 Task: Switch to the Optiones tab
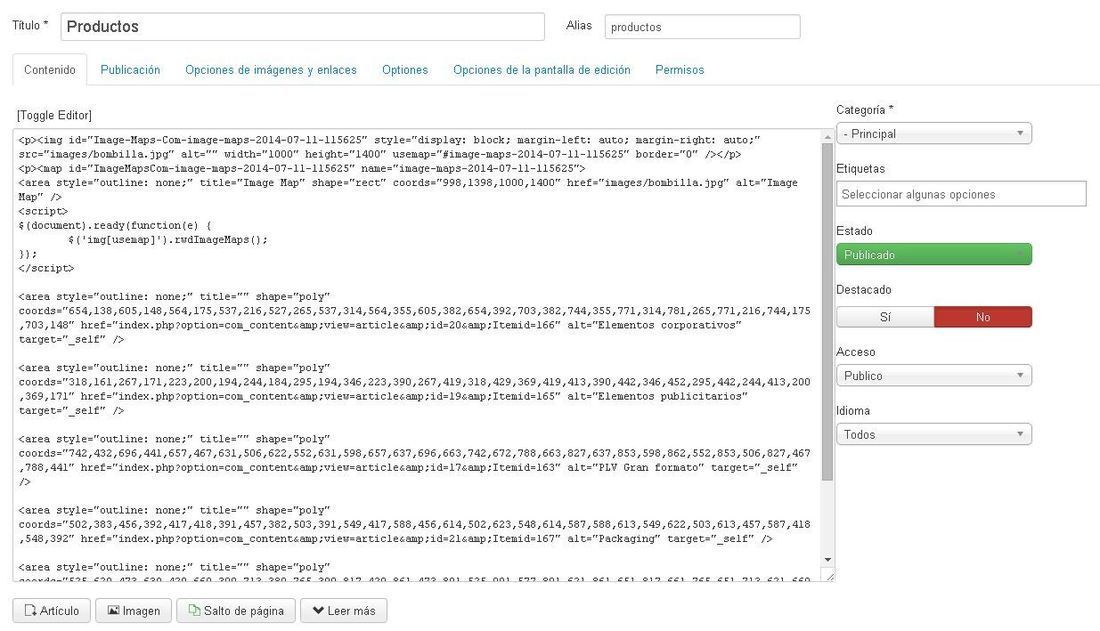pos(405,70)
